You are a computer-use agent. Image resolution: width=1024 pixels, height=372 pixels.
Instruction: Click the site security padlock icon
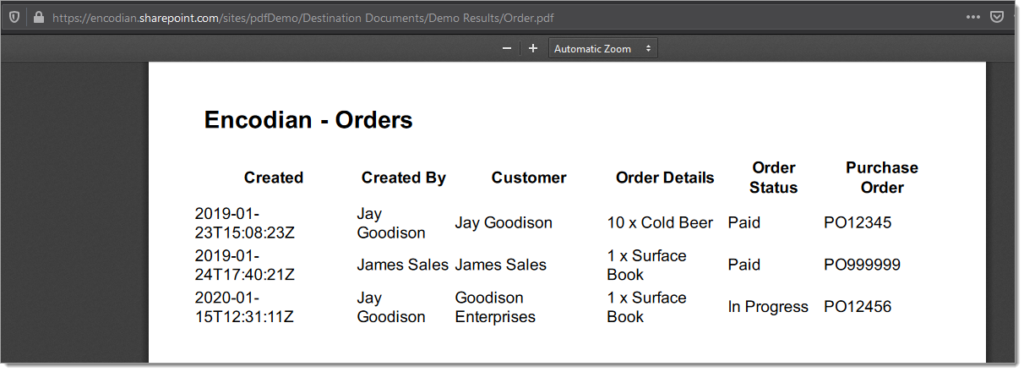pos(39,18)
